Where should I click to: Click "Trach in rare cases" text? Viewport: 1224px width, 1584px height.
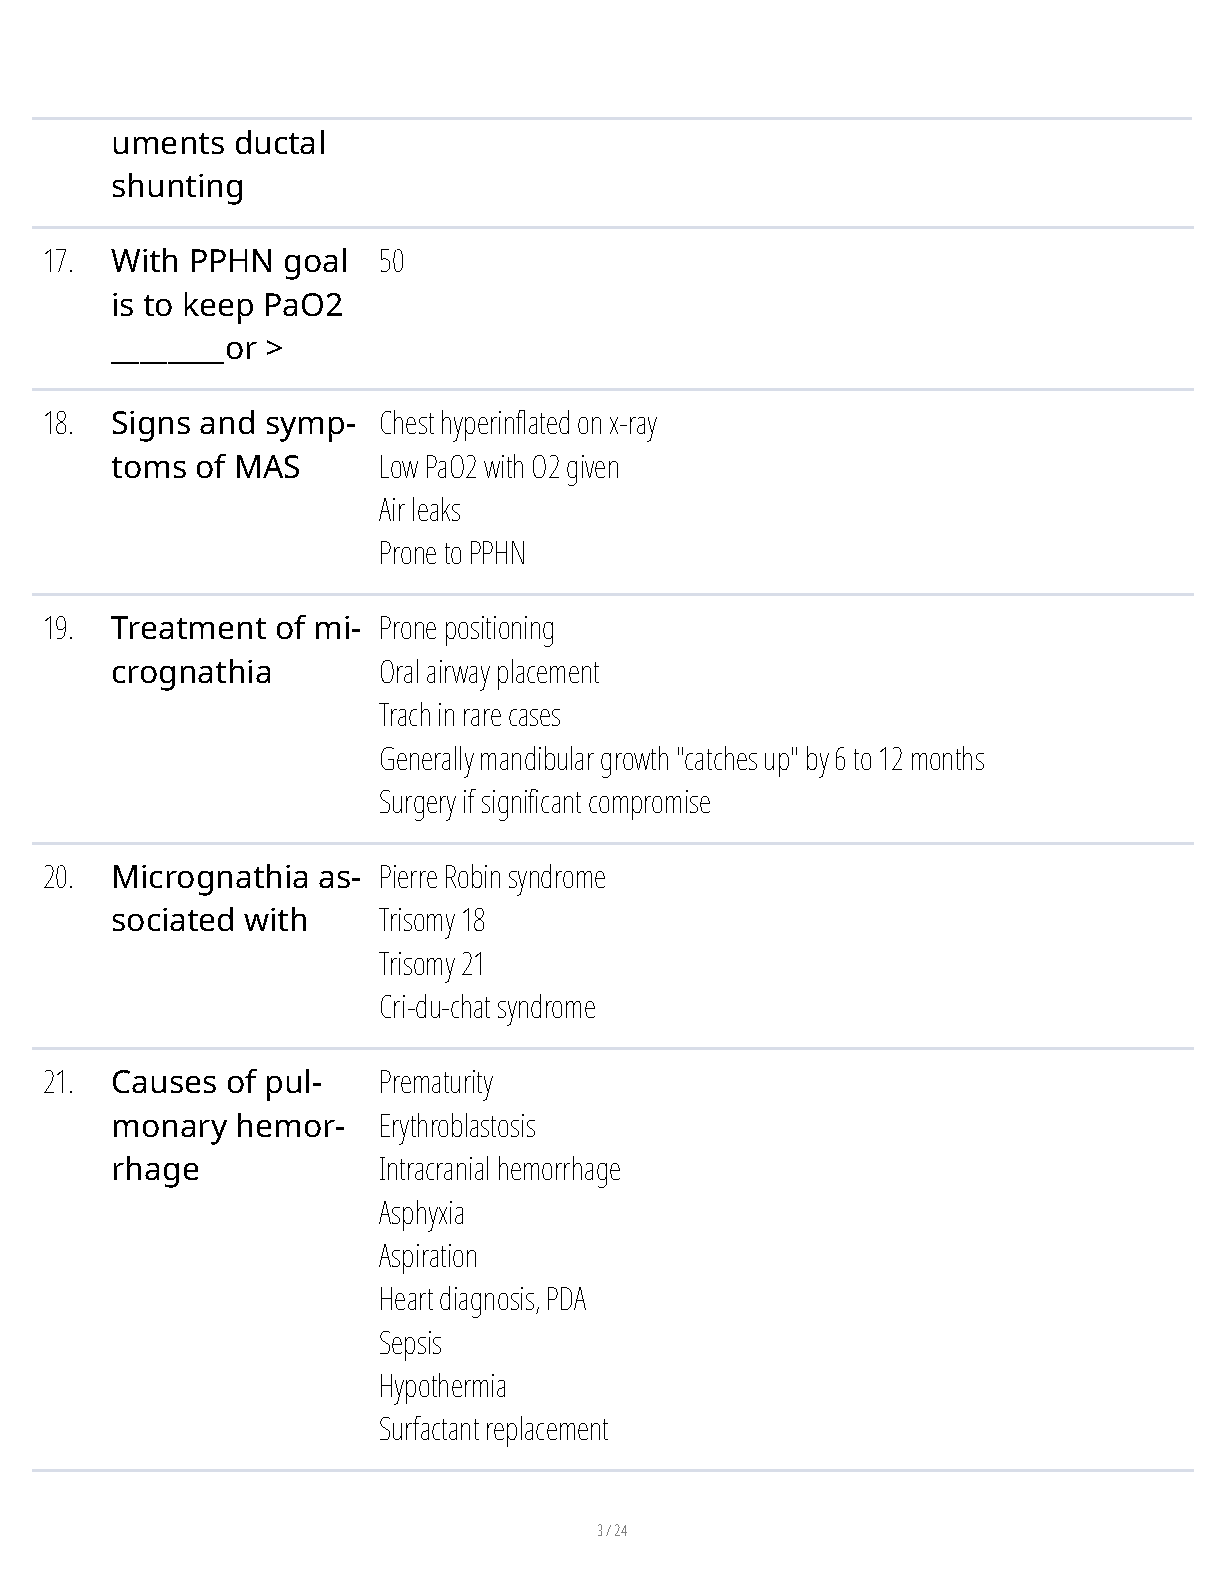click(x=469, y=716)
